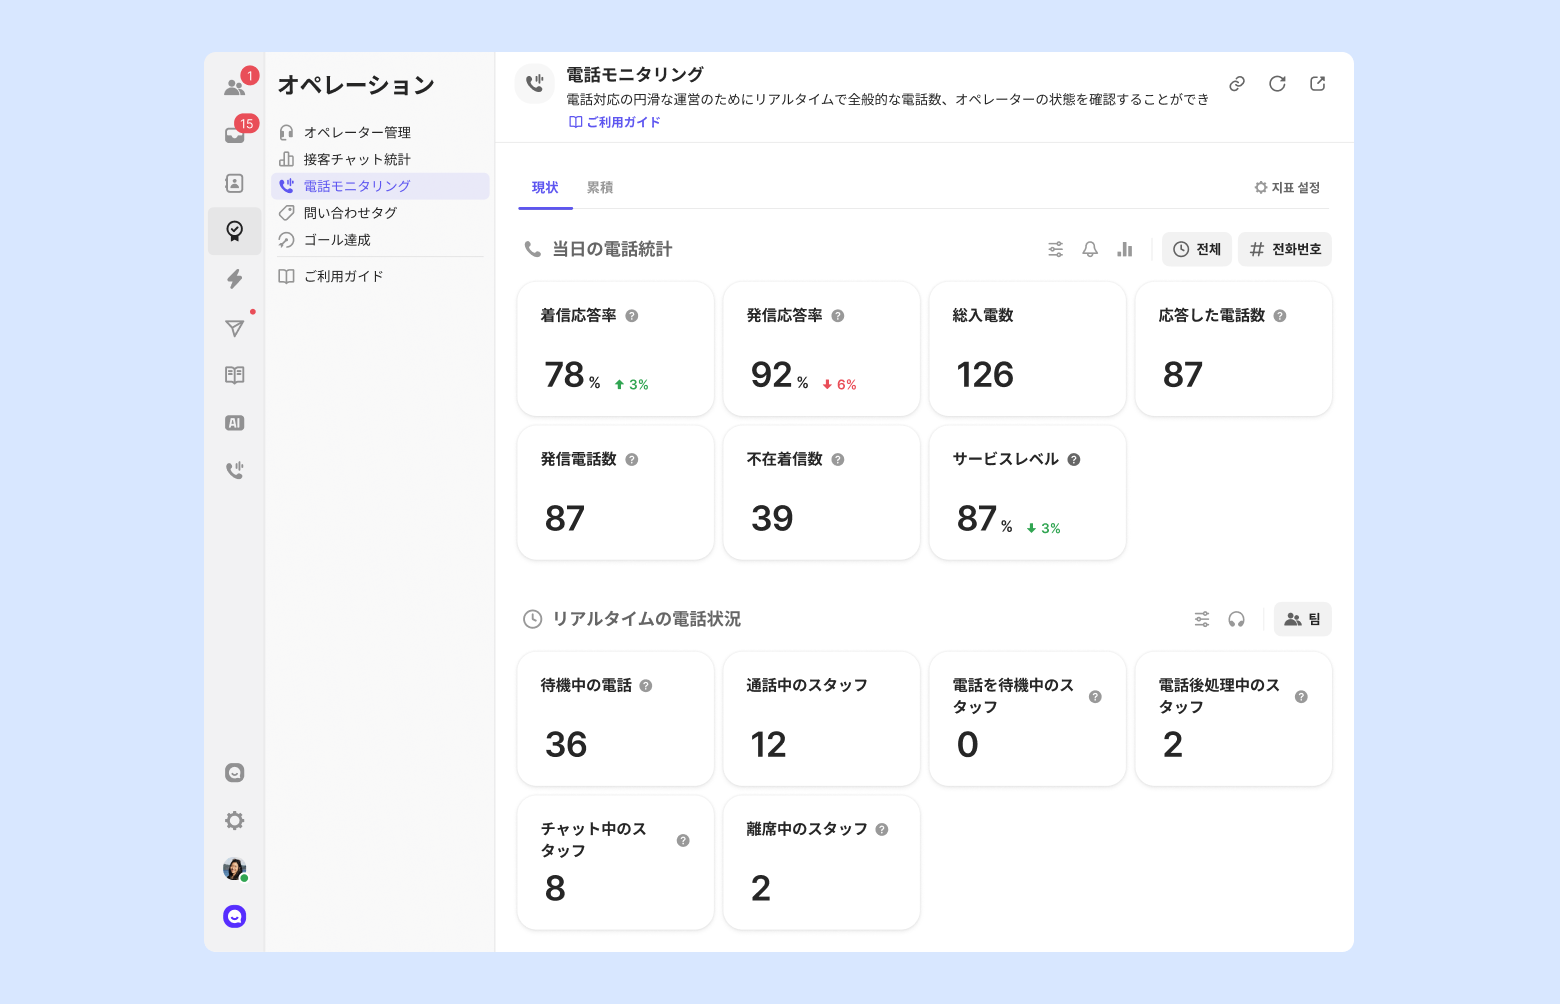The width and height of the screenshot is (1560, 1004).
Task: Open the AI section in left rail
Action: coord(234,423)
